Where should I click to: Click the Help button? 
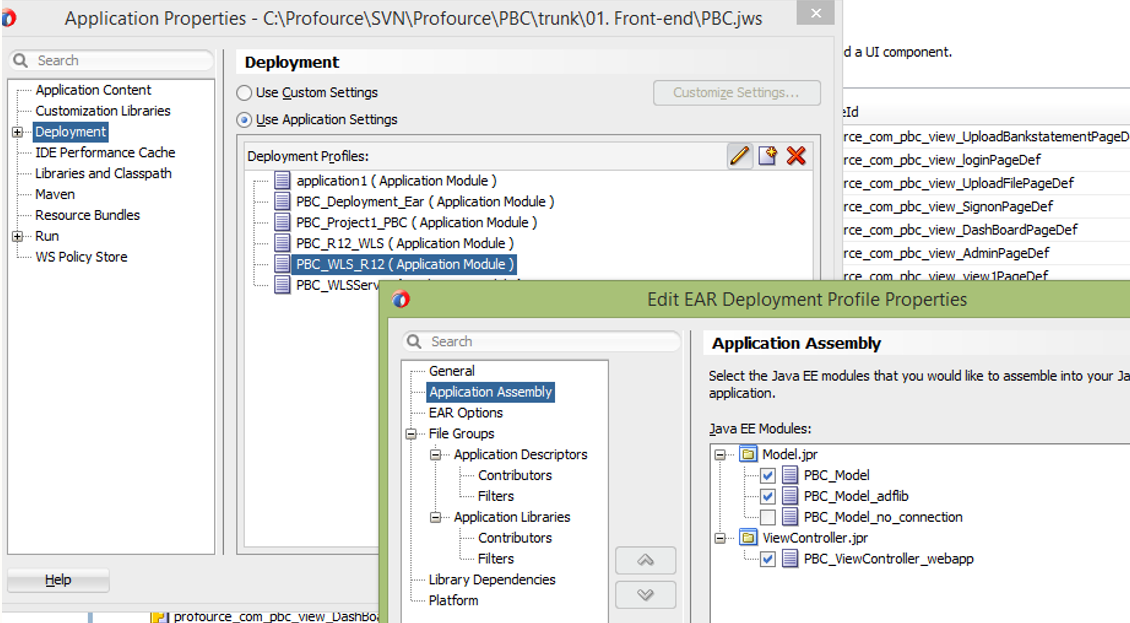58,580
